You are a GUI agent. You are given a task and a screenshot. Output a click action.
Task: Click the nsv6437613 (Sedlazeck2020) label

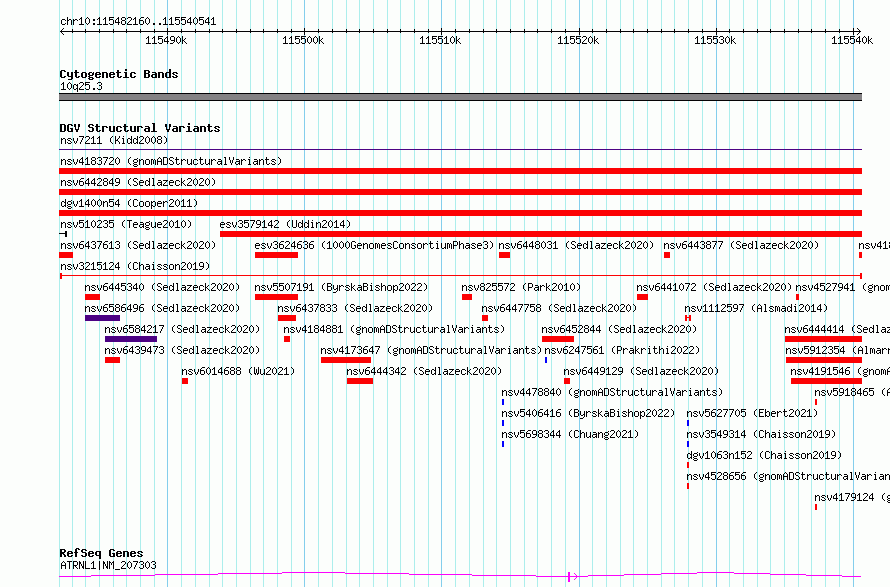(x=138, y=245)
